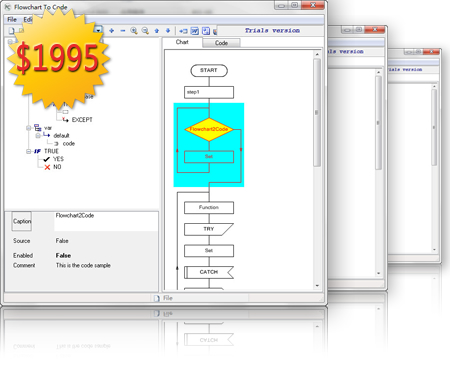This screenshot has width=450, height=365.
Task: Switch to the Code tab
Action: [221, 43]
